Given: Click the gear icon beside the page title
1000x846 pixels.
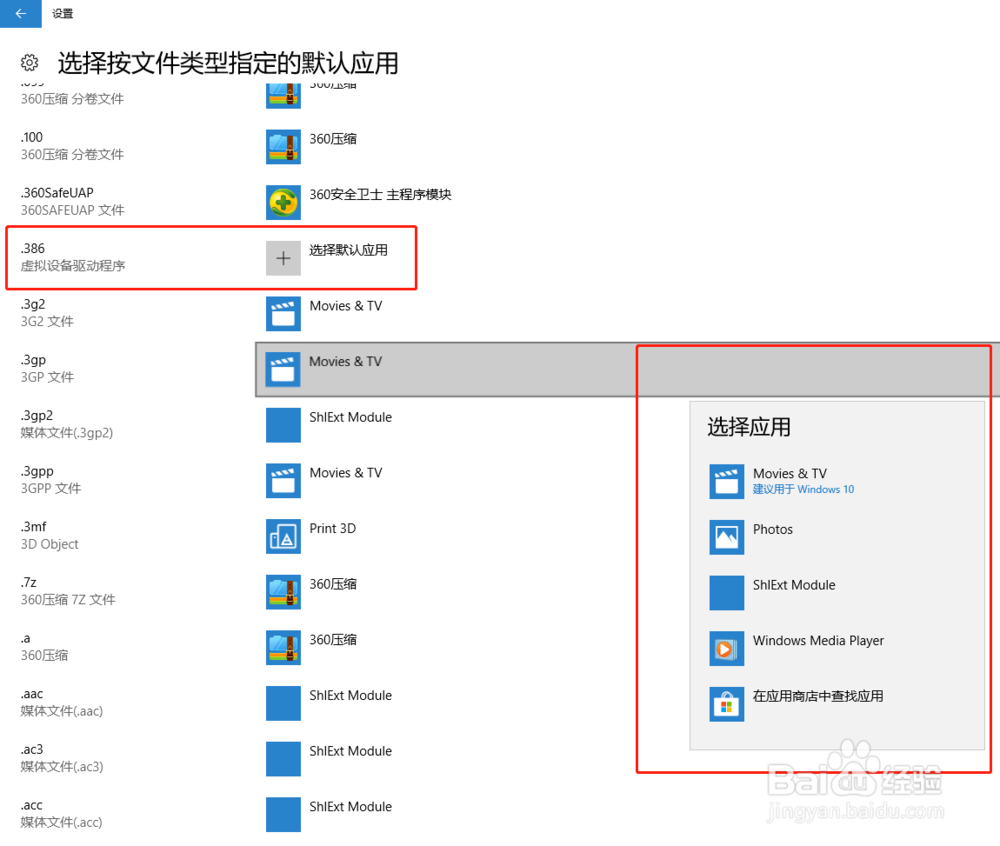Looking at the screenshot, I should click(x=29, y=62).
